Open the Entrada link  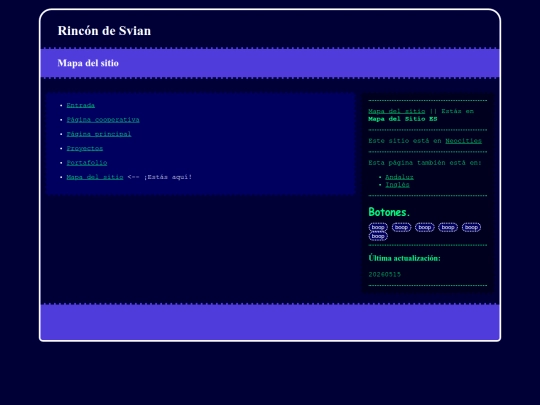81,105
